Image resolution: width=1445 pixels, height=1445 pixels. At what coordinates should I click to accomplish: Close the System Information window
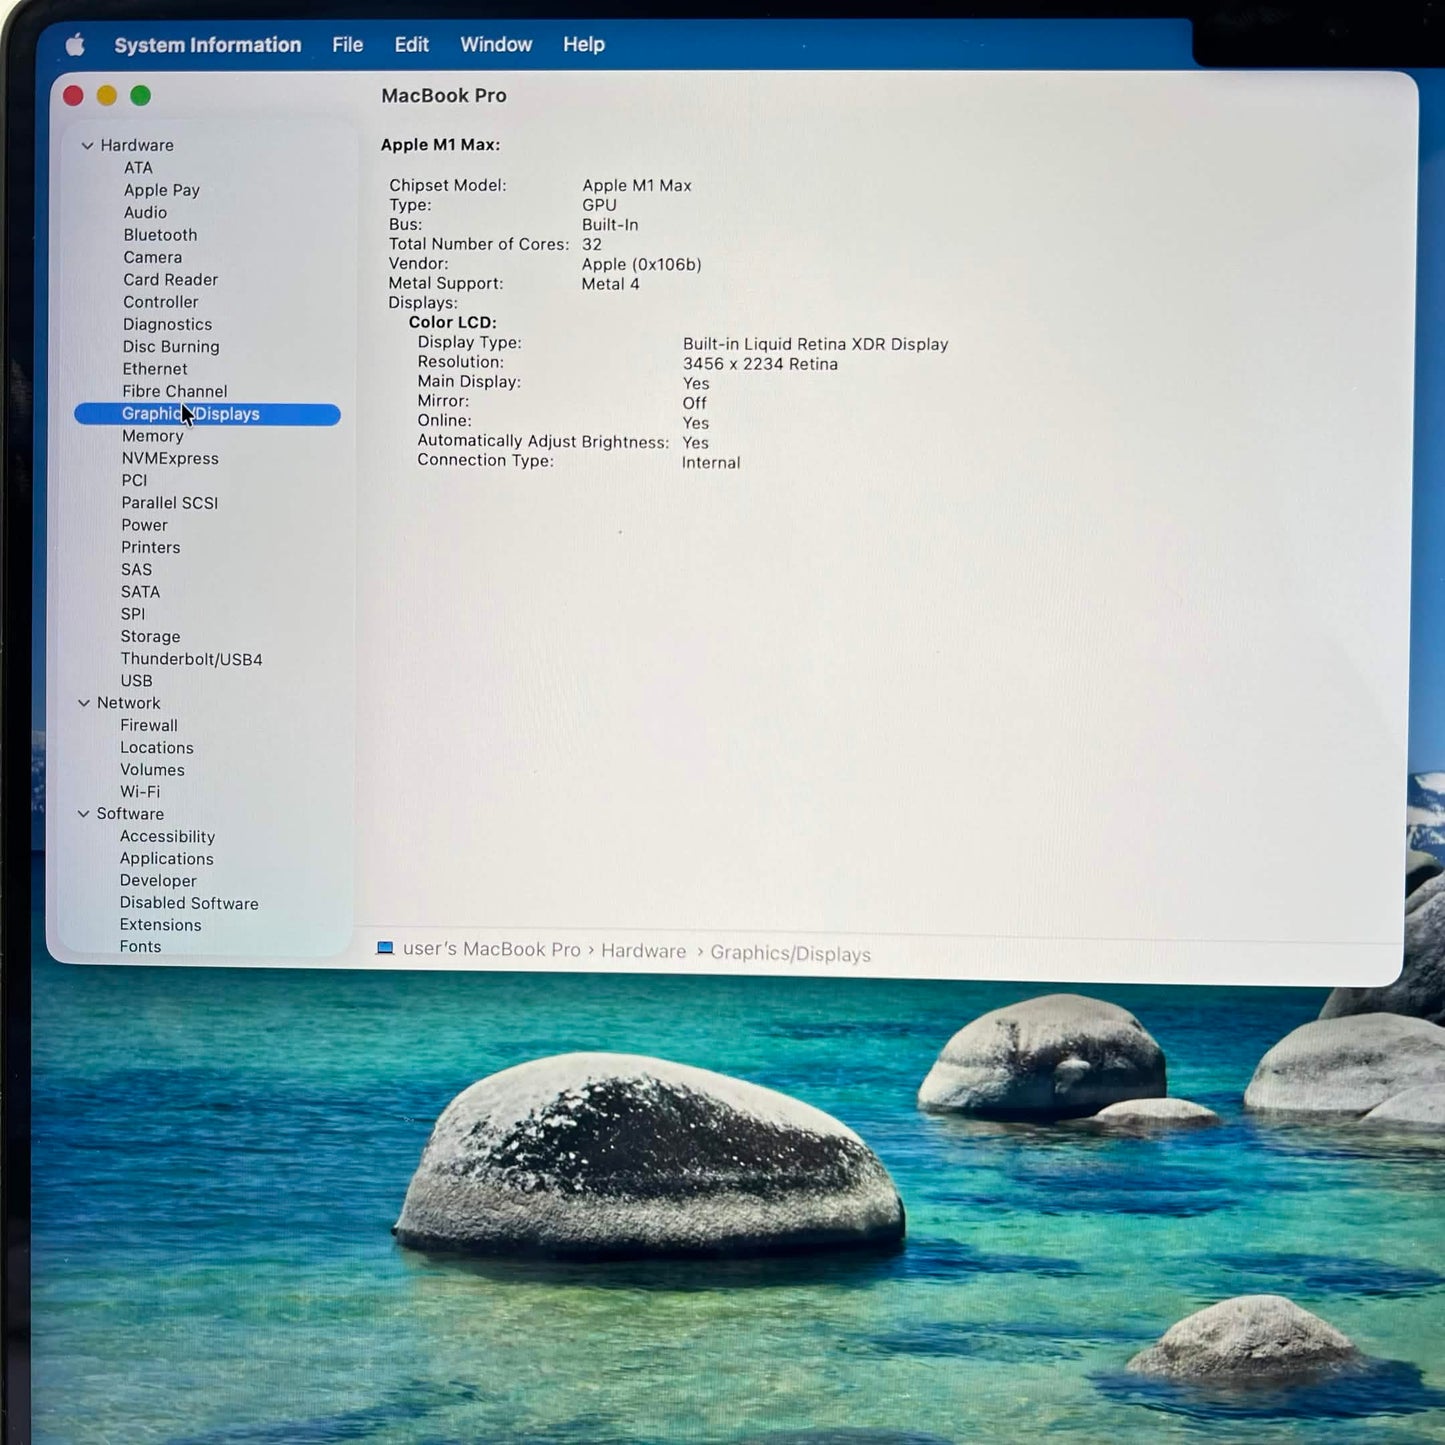pyautogui.click(x=73, y=96)
